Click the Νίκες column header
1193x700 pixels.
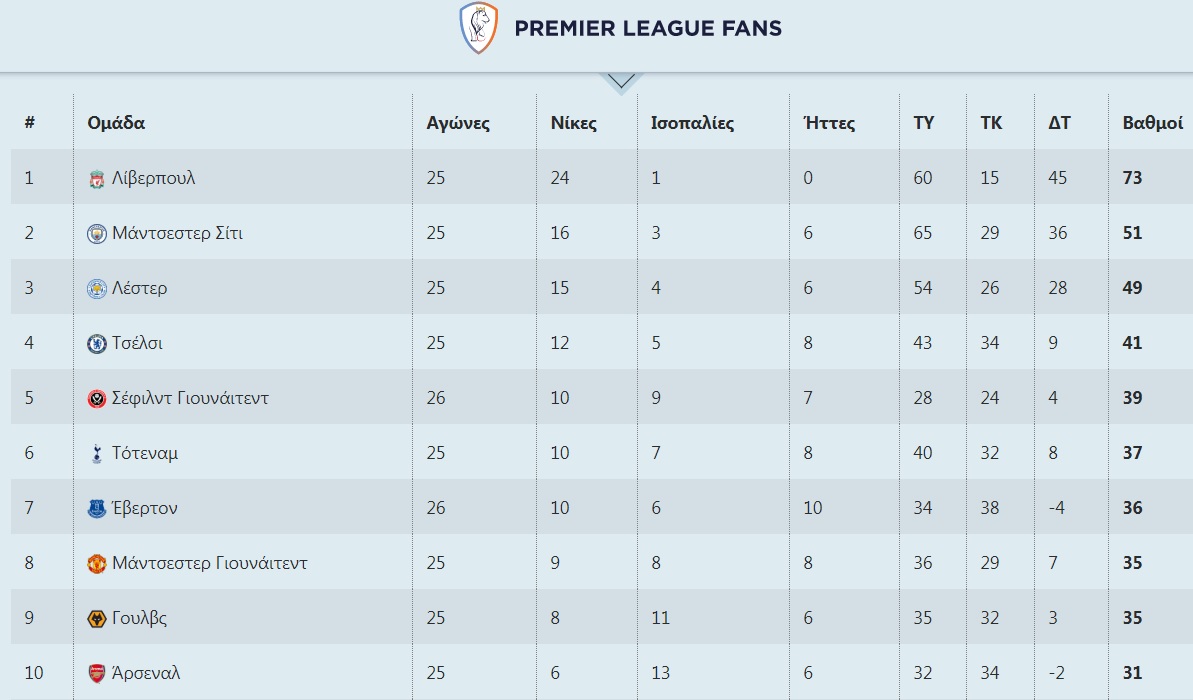[573, 124]
